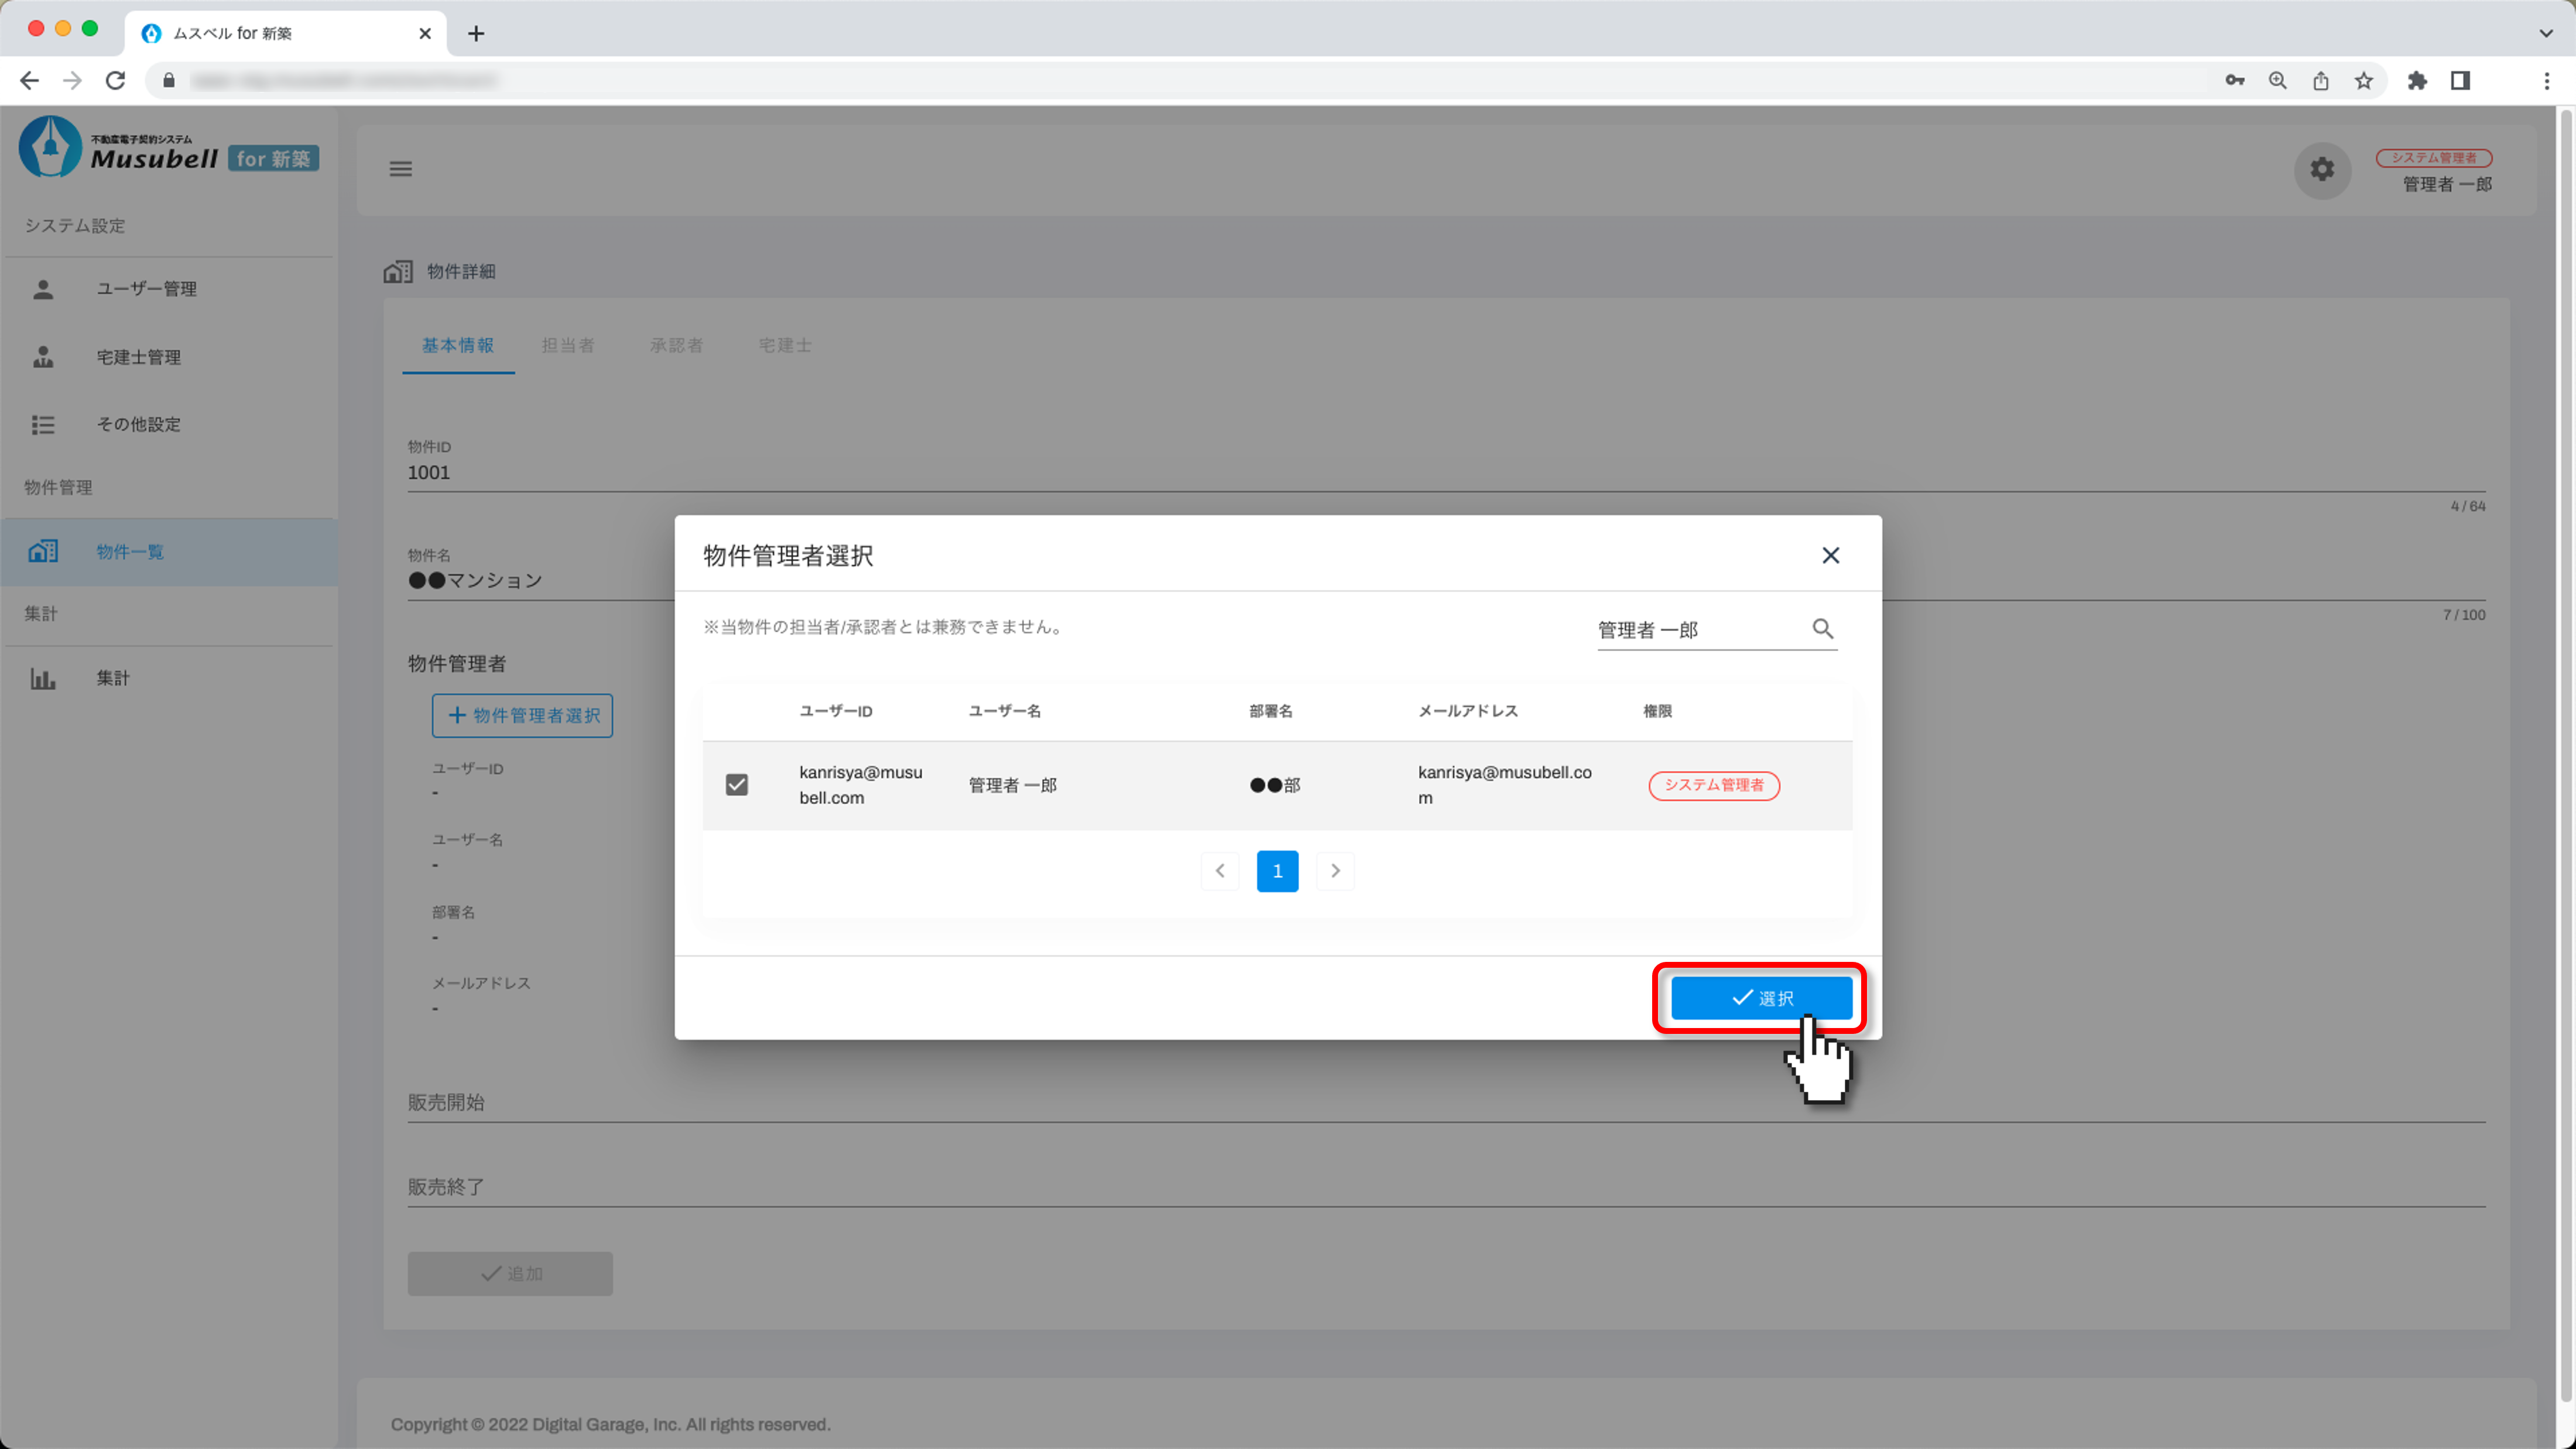Bookmark page with star icon
Viewport: 2576px width, 1449px height.
pyautogui.click(x=2363, y=81)
